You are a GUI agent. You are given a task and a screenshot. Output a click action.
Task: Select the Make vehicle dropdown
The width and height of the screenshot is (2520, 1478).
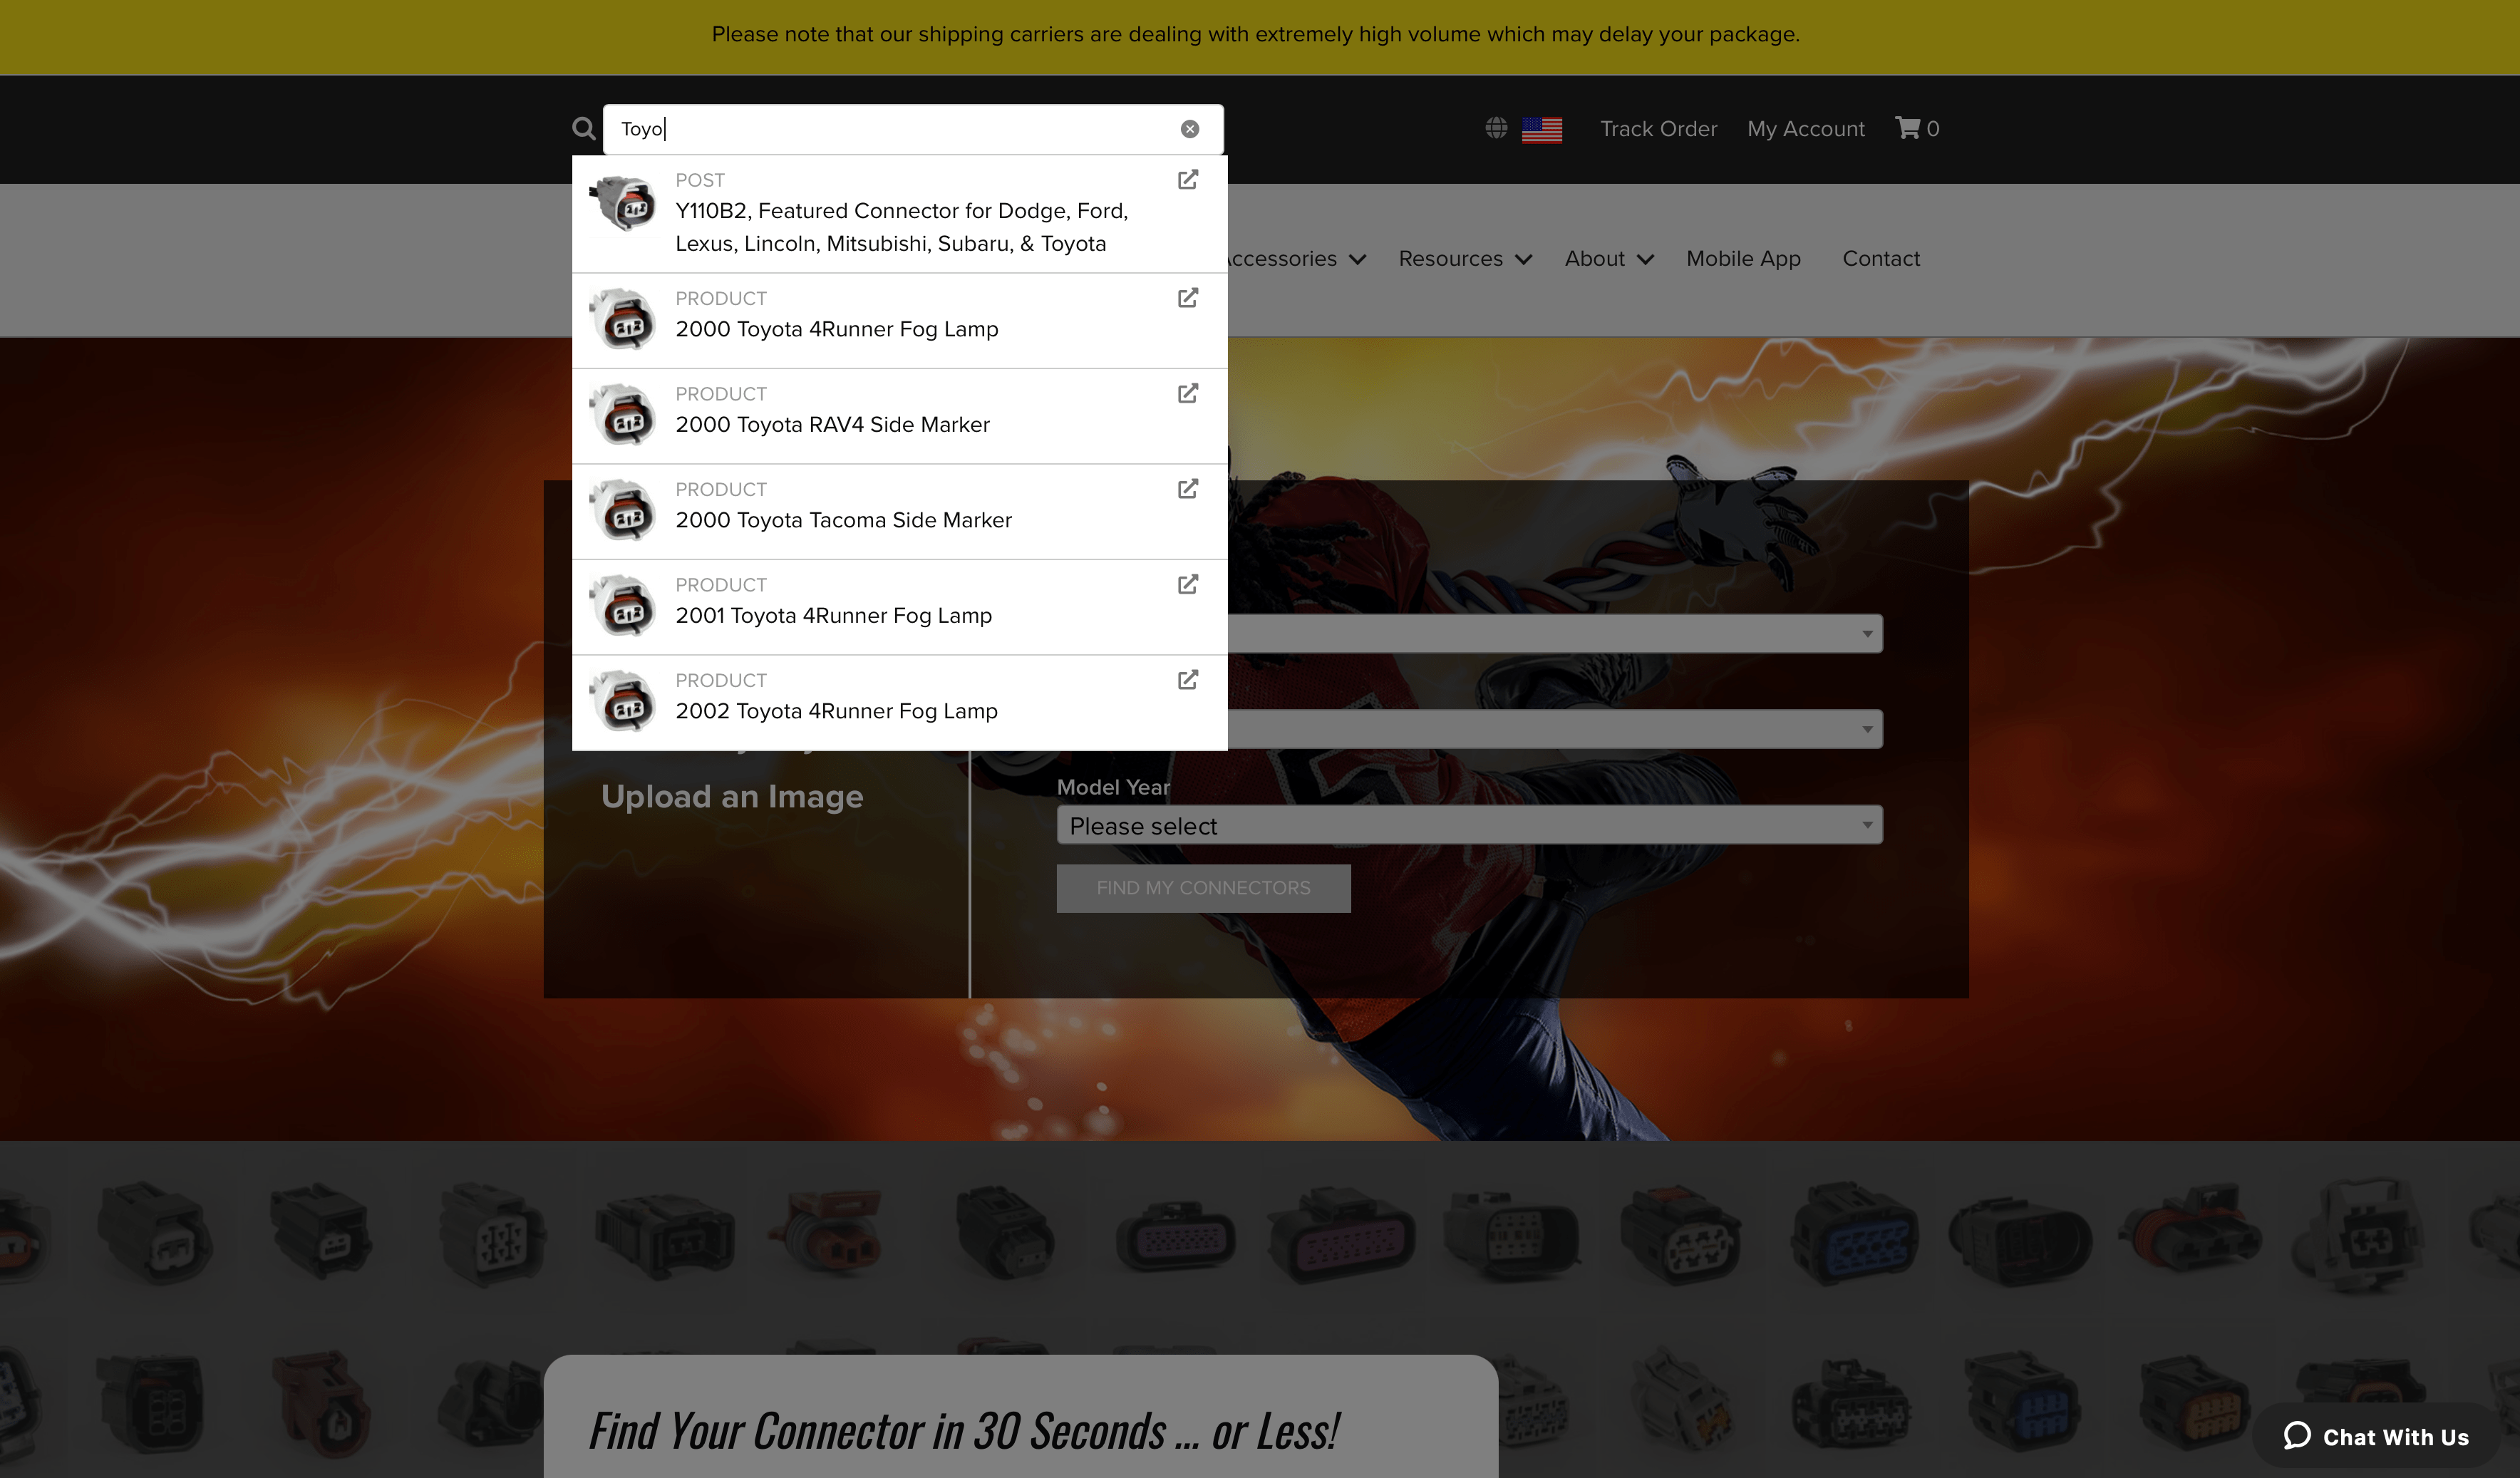coord(1470,630)
